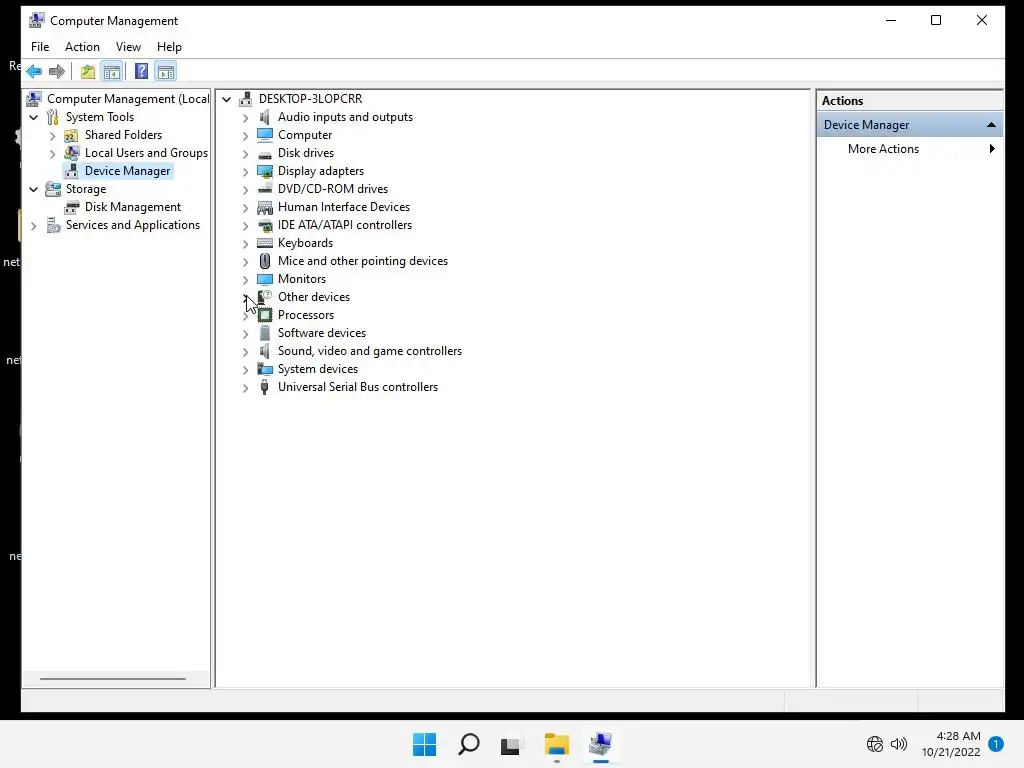This screenshot has width=1024, height=768.
Task: Expand Services and Applications tree node
Action: pyautogui.click(x=33, y=226)
